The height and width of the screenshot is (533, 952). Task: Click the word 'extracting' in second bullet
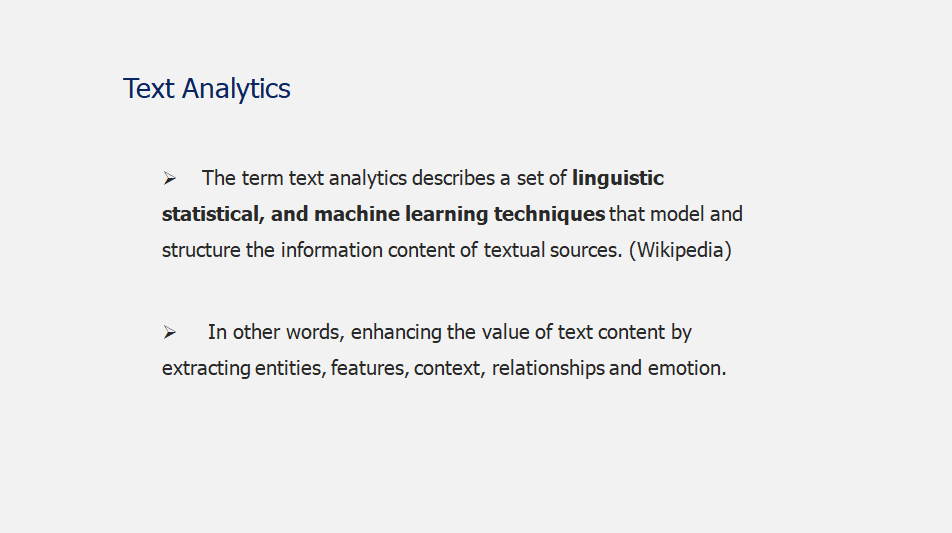point(206,368)
